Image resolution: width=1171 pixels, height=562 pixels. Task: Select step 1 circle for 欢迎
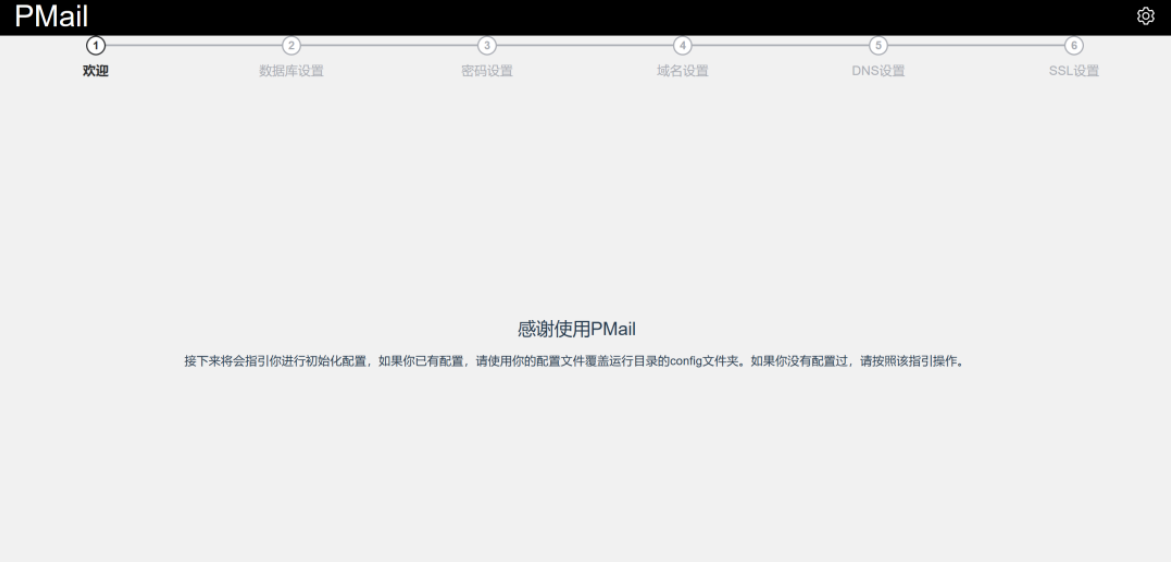click(x=96, y=46)
